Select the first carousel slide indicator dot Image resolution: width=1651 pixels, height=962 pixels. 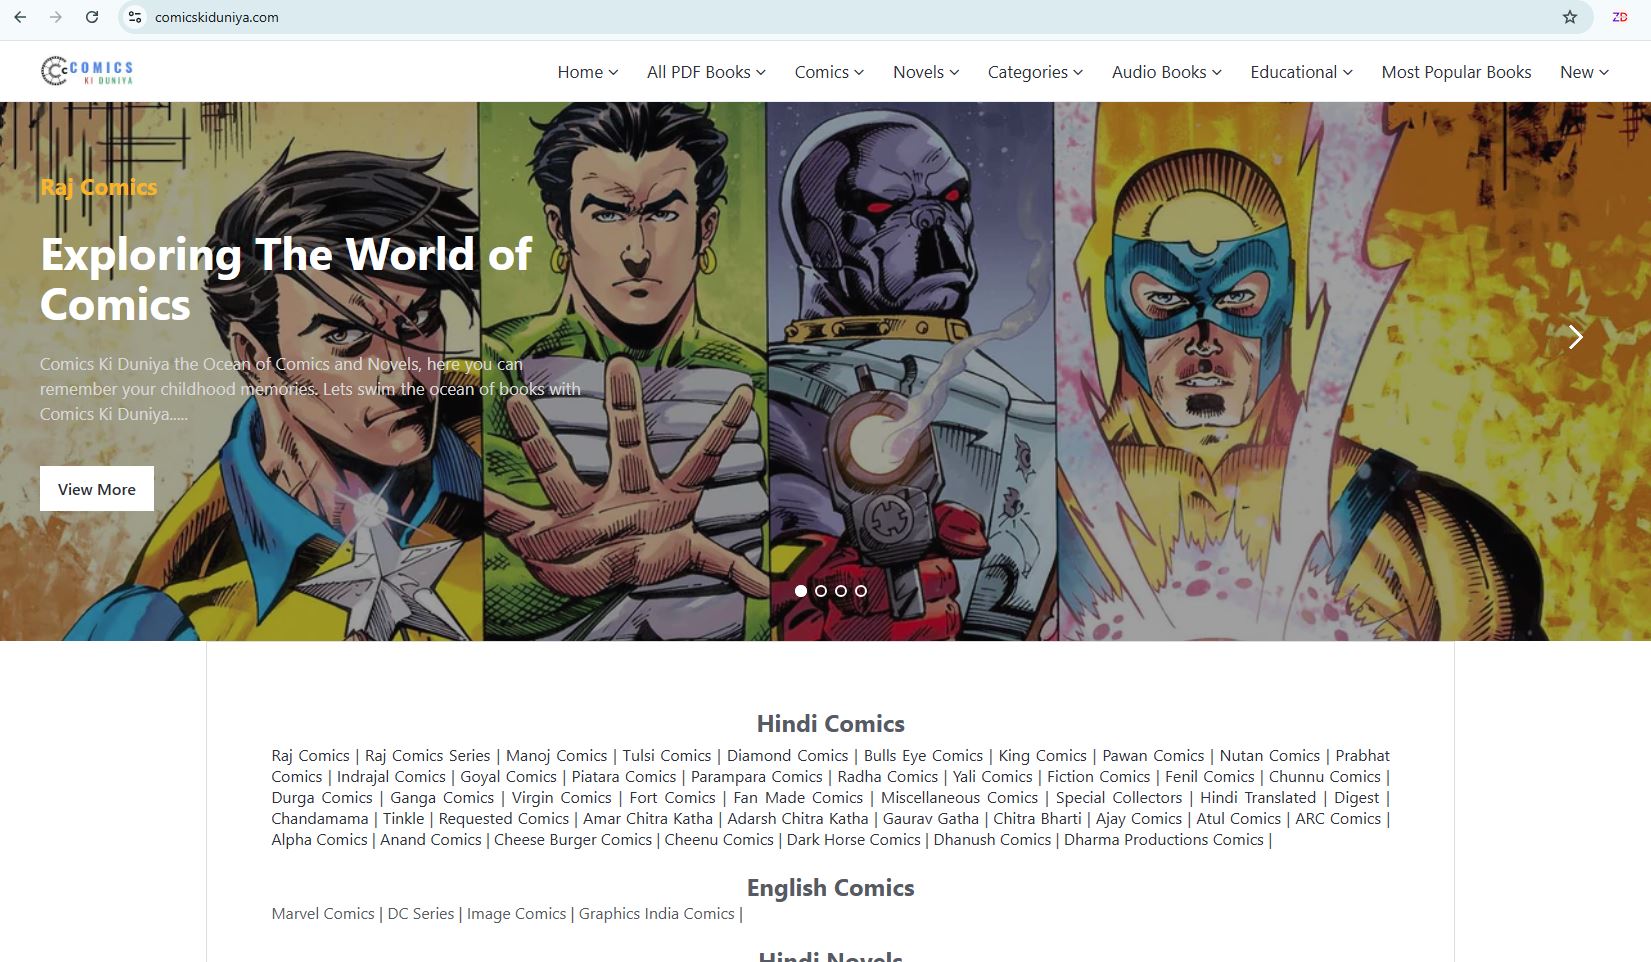coord(800,591)
